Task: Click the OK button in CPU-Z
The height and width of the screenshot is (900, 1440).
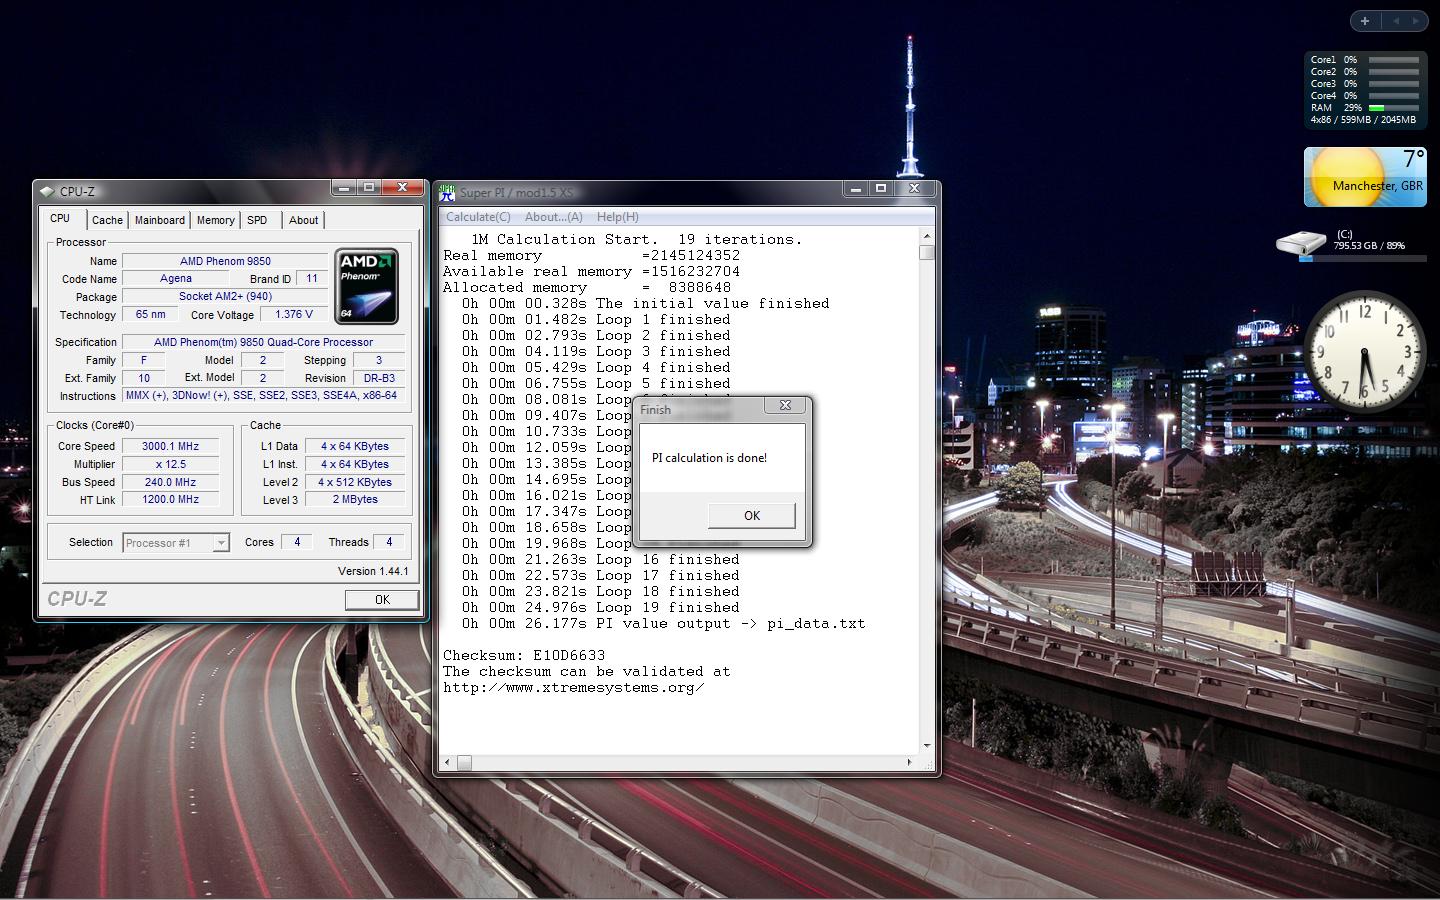Action: (382, 599)
